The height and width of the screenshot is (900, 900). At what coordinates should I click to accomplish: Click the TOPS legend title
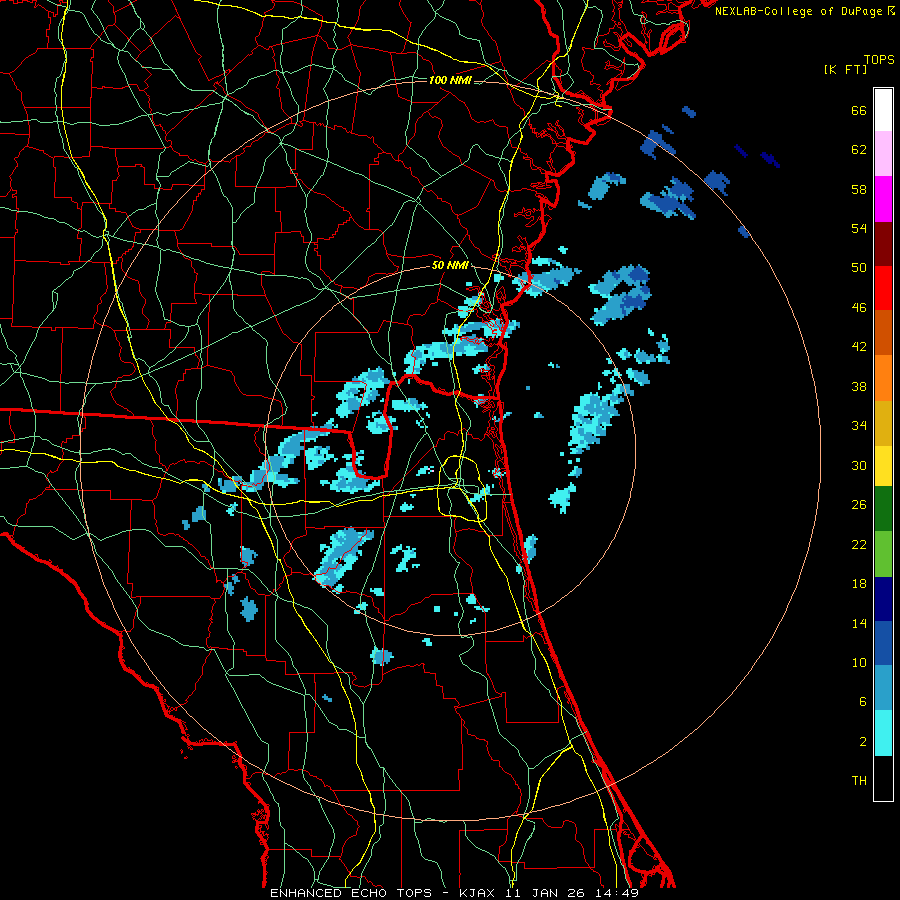879,59
